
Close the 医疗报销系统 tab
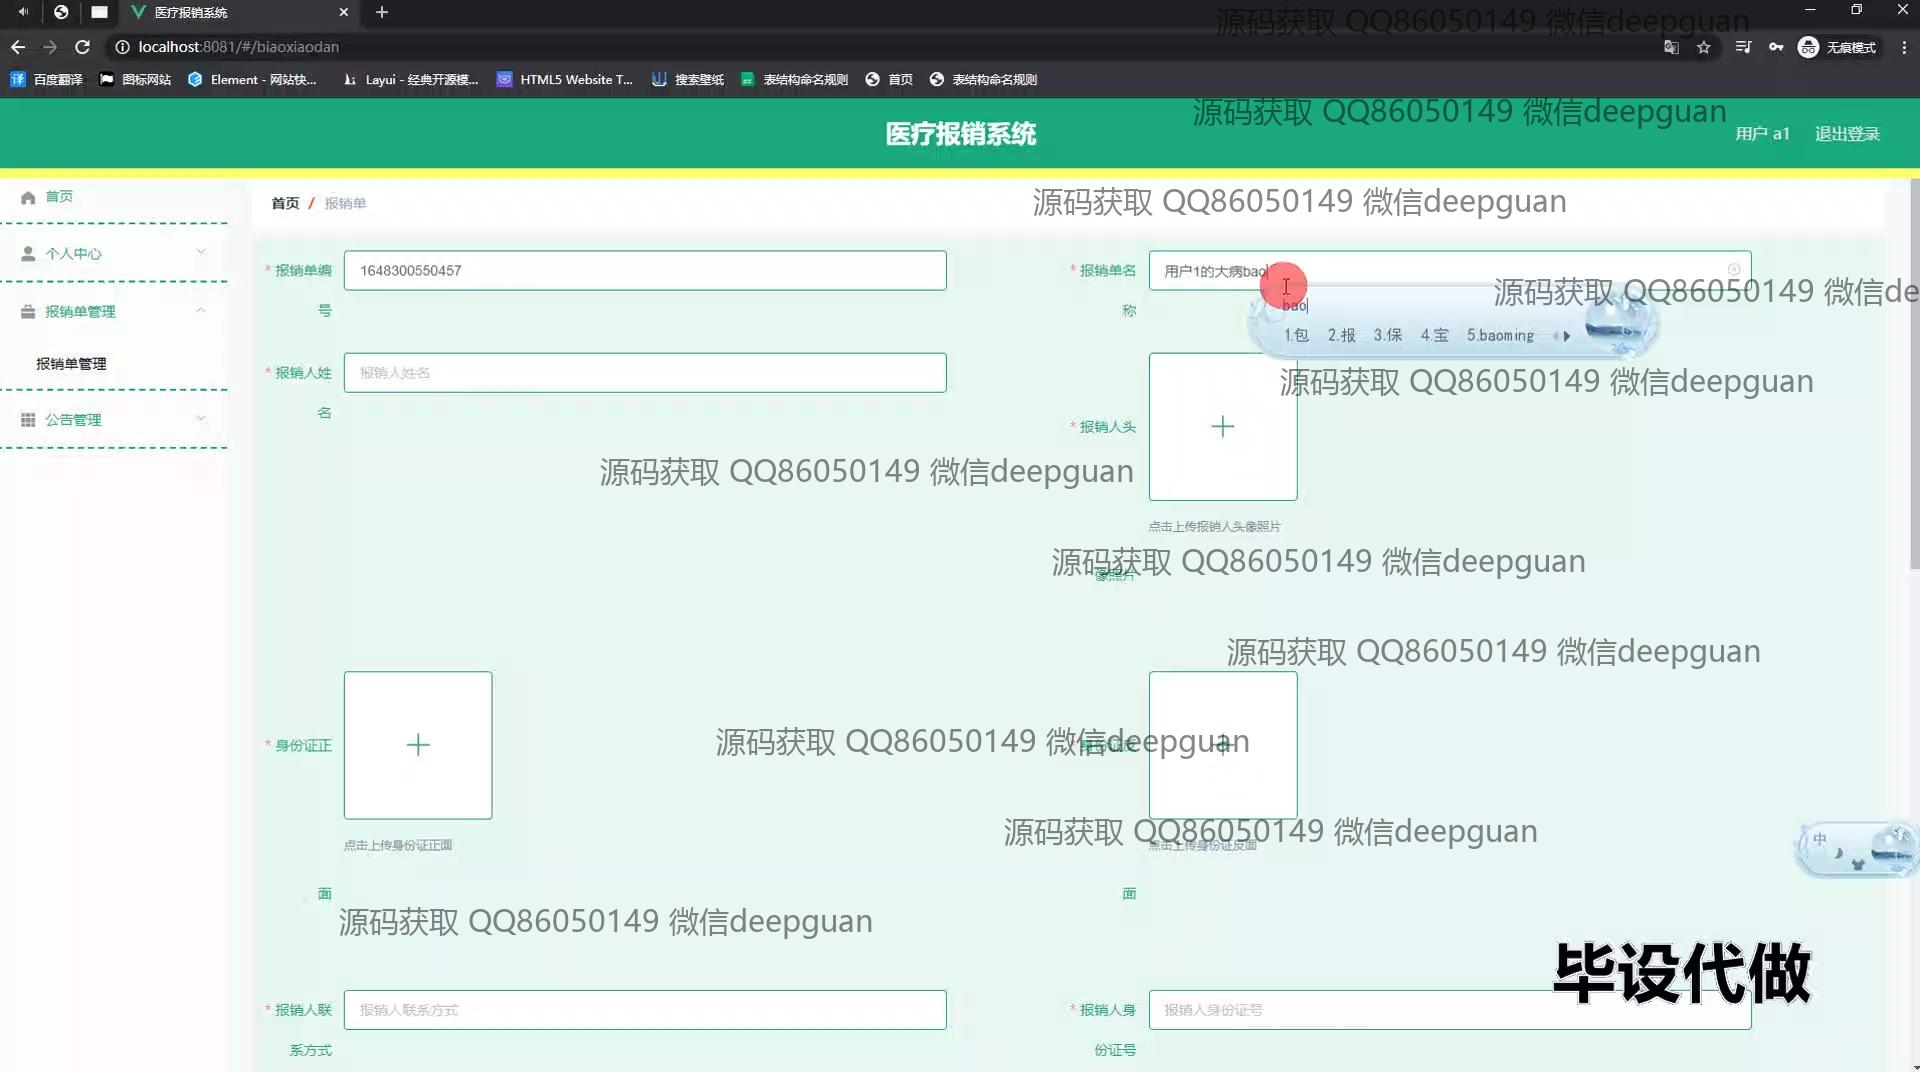tap(344, 12)
